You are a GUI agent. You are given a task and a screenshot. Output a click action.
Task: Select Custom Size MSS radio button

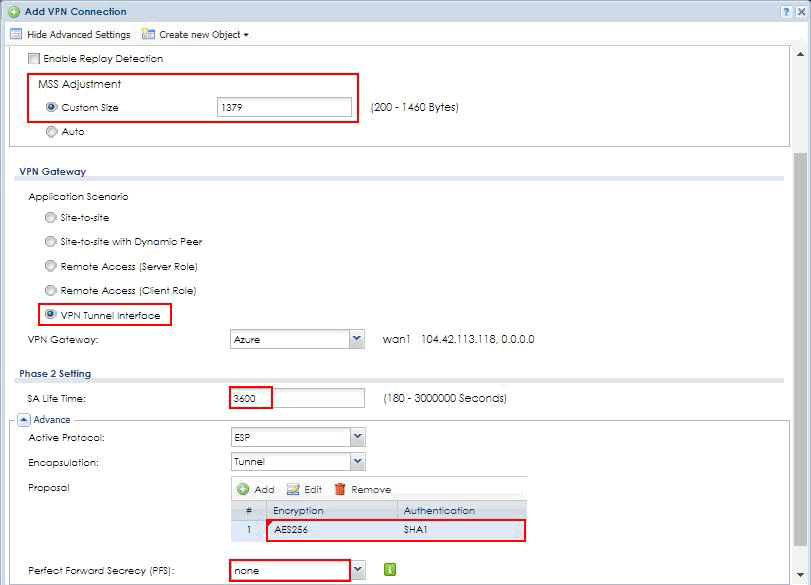click(51, 107)
